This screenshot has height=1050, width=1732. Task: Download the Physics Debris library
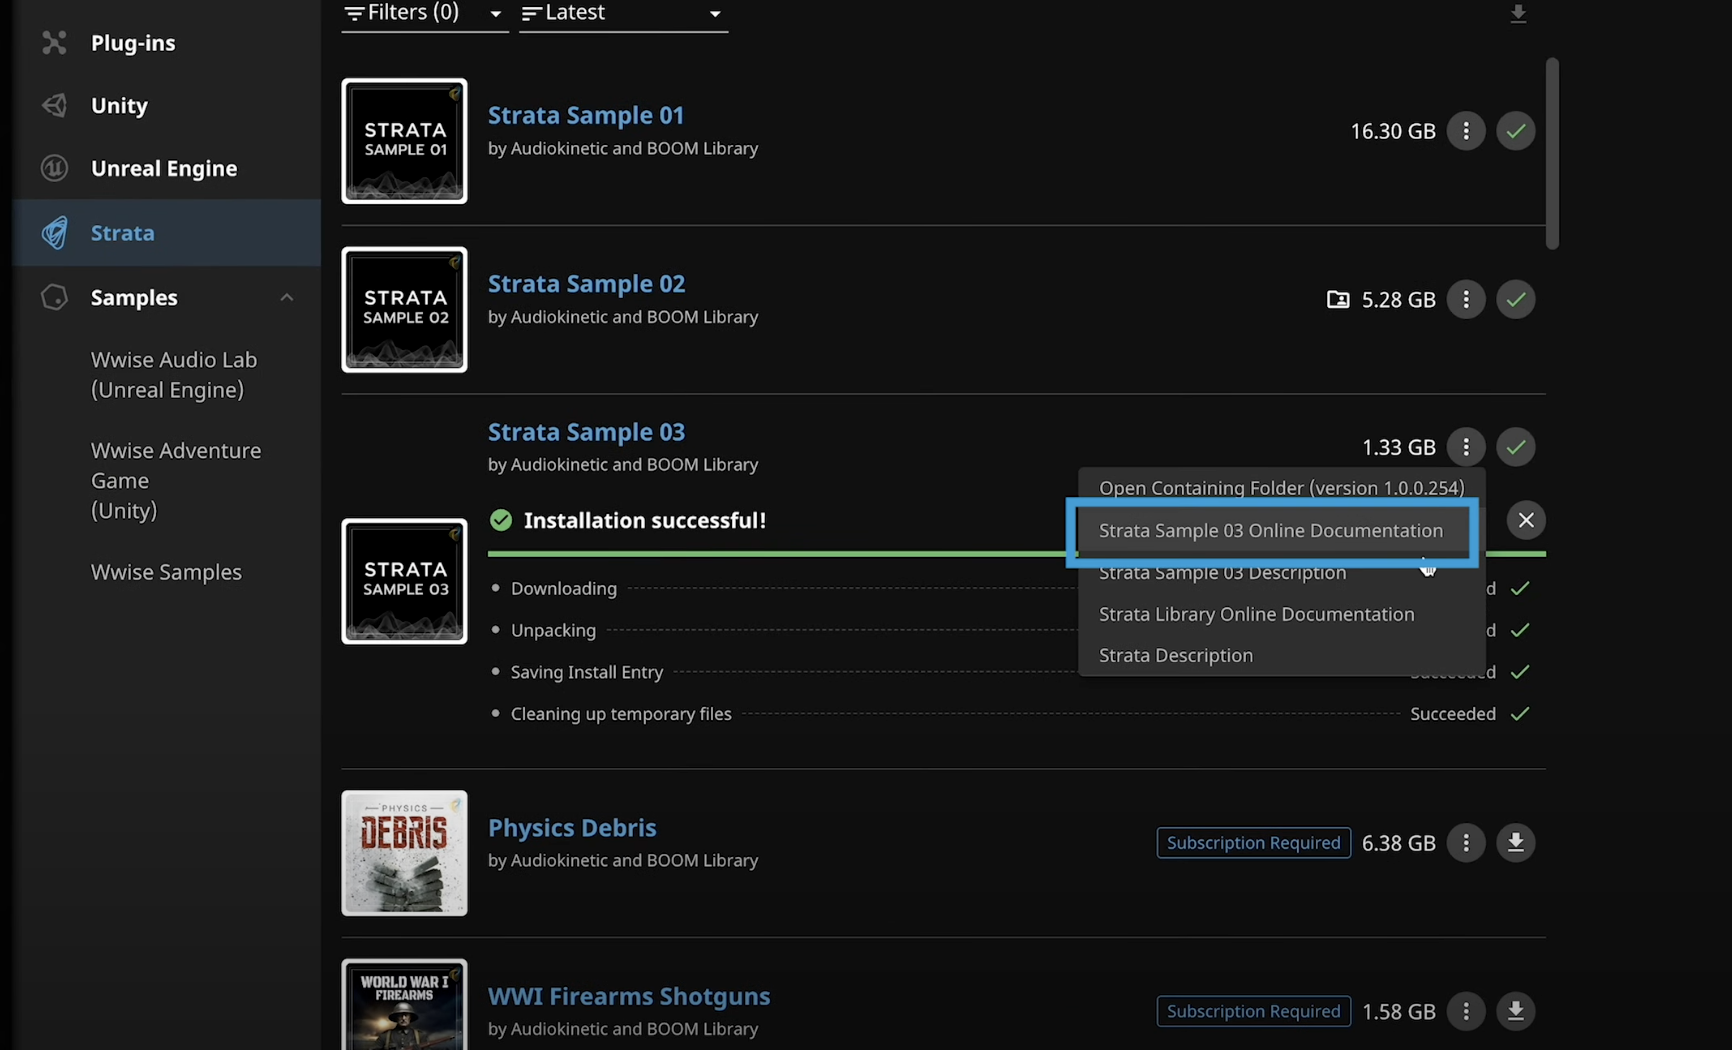pos(1515,843)
